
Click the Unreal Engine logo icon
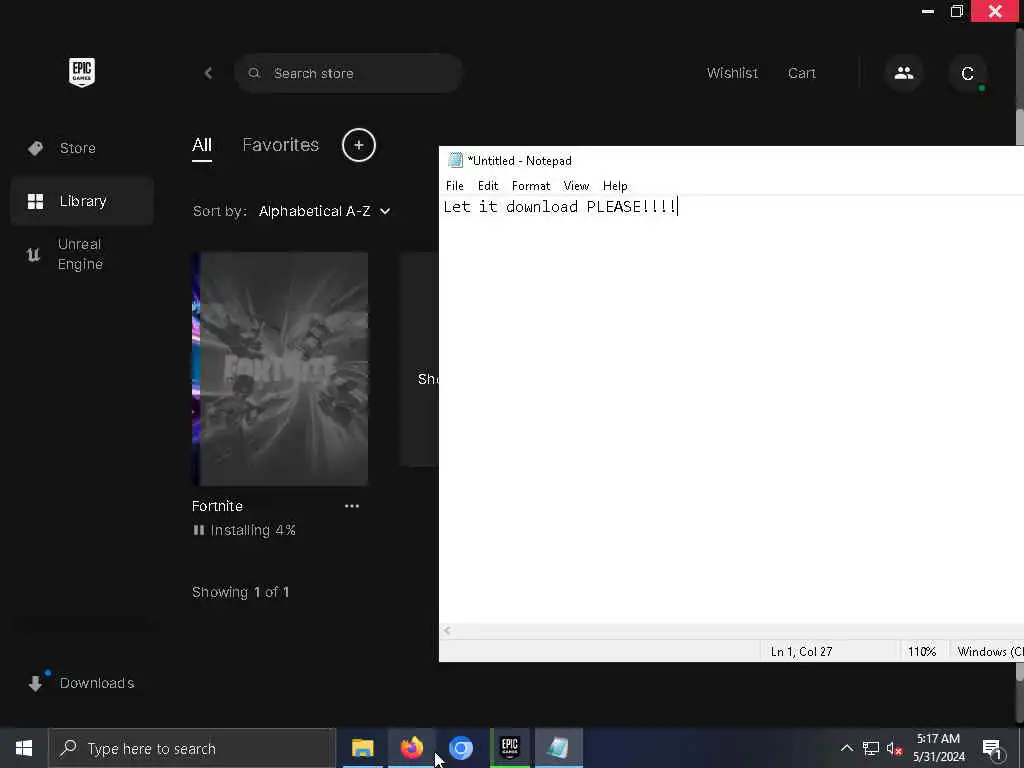(x=33, y=254)
